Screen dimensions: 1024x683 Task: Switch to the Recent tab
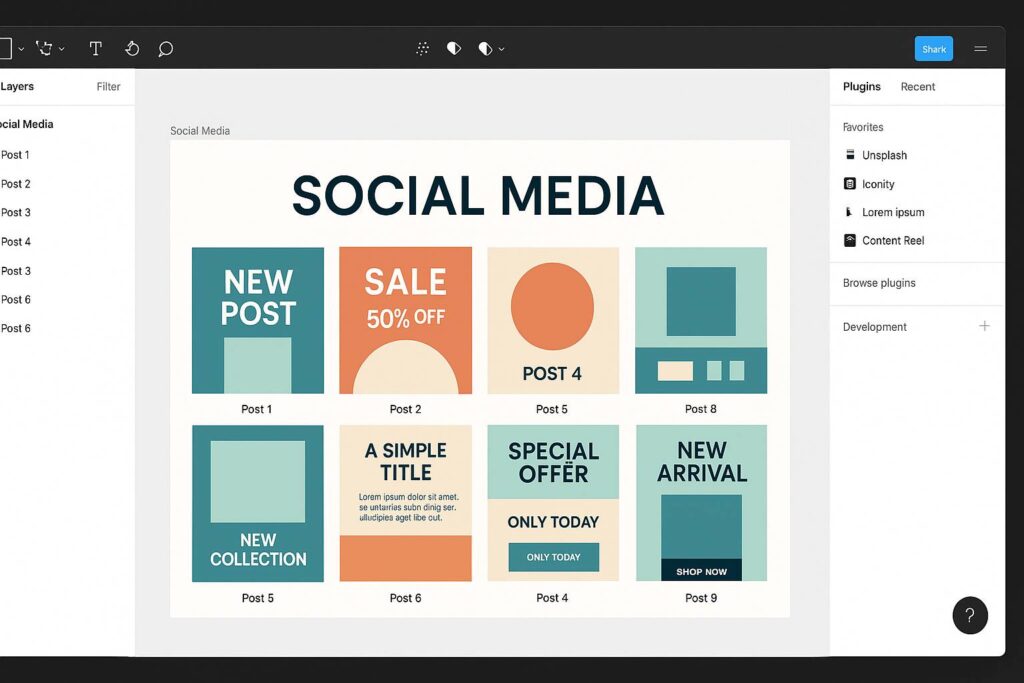pyautogui.click(x=917, y=87)
